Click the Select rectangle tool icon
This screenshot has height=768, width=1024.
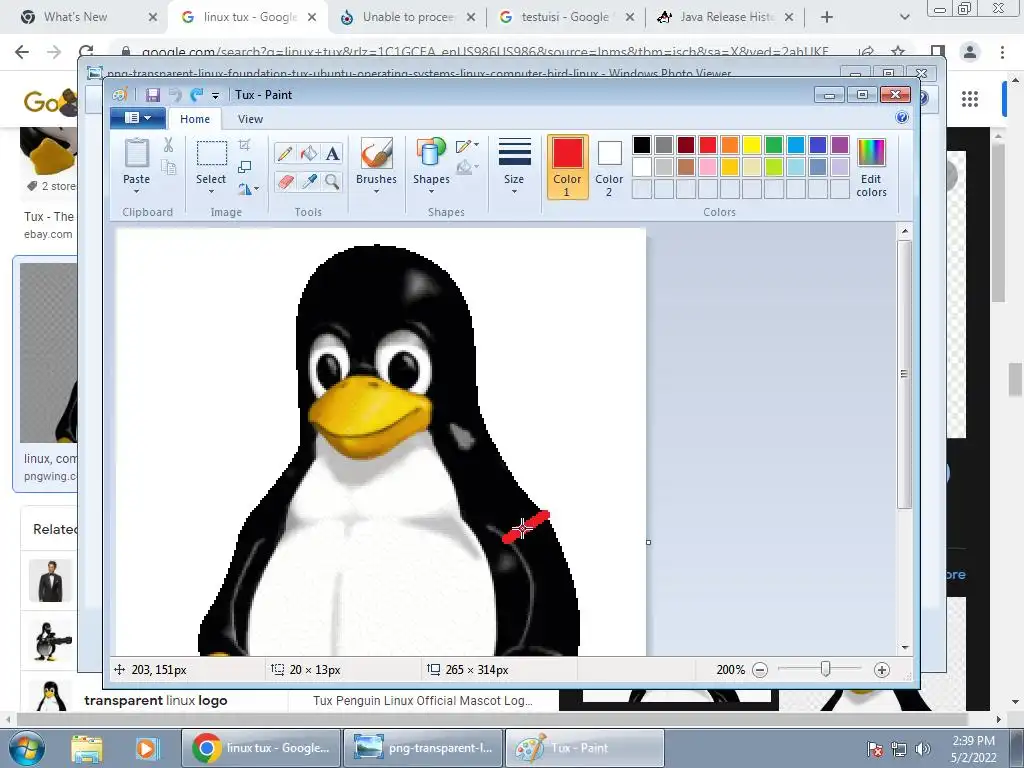pos(212,153)
